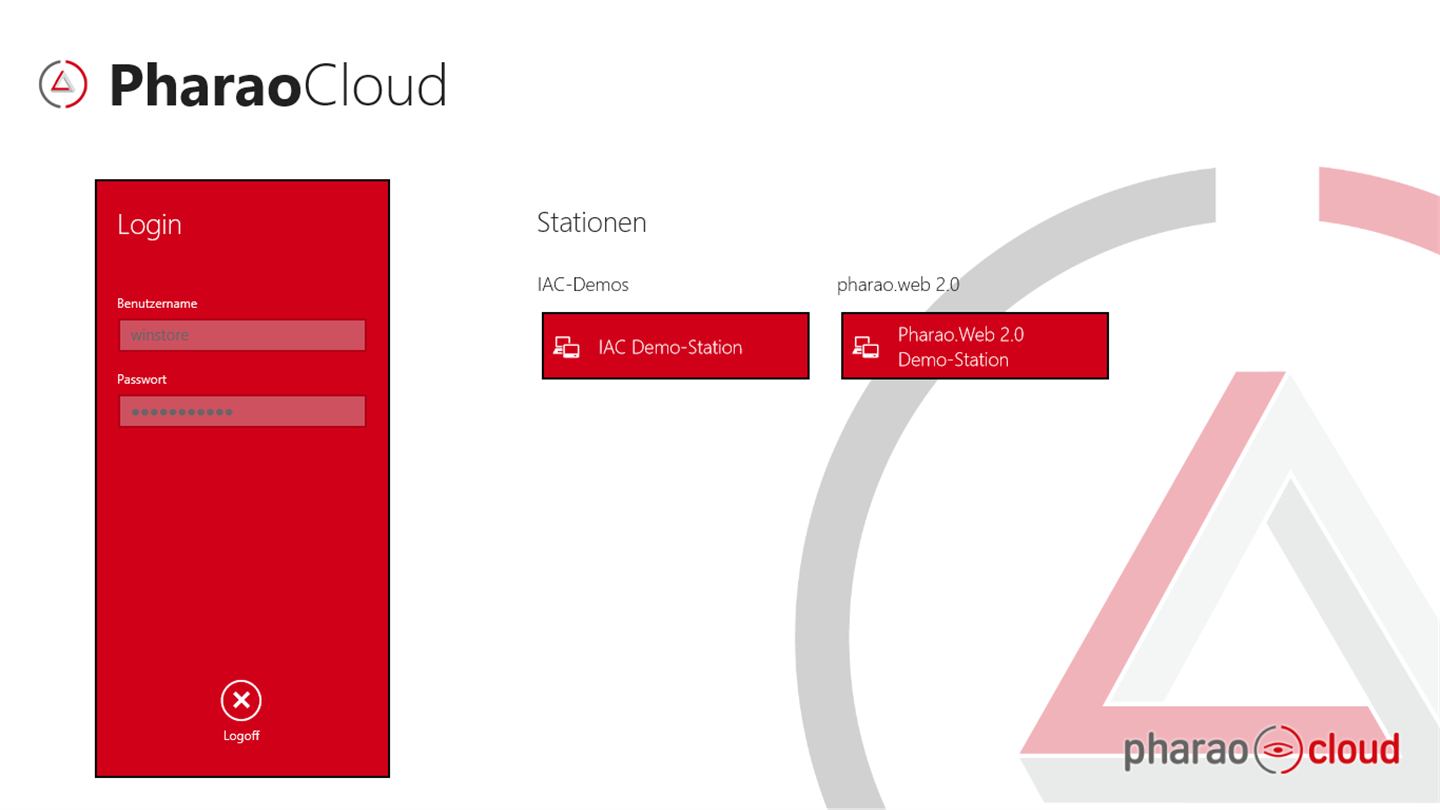Click the Logoff X icon
Image resolution: width=1440 pixels, height=810 pixels.
tap(241, 701)
